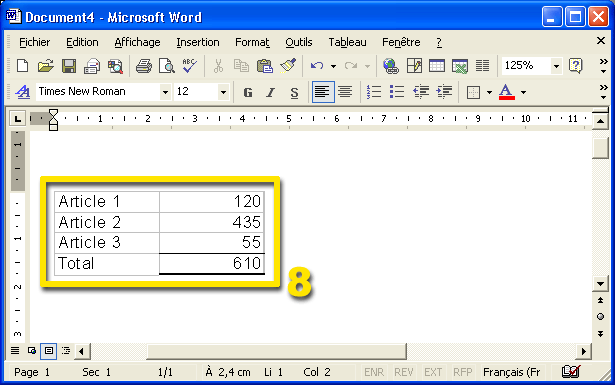Click the numbered list icon
The width and height of the screenshot is (615, 385).
374,92
